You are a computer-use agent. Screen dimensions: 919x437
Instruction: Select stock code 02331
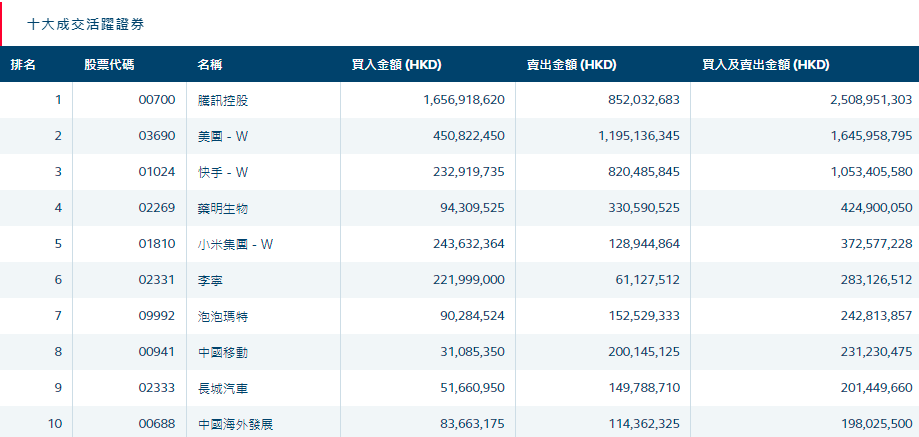(157, 280)
